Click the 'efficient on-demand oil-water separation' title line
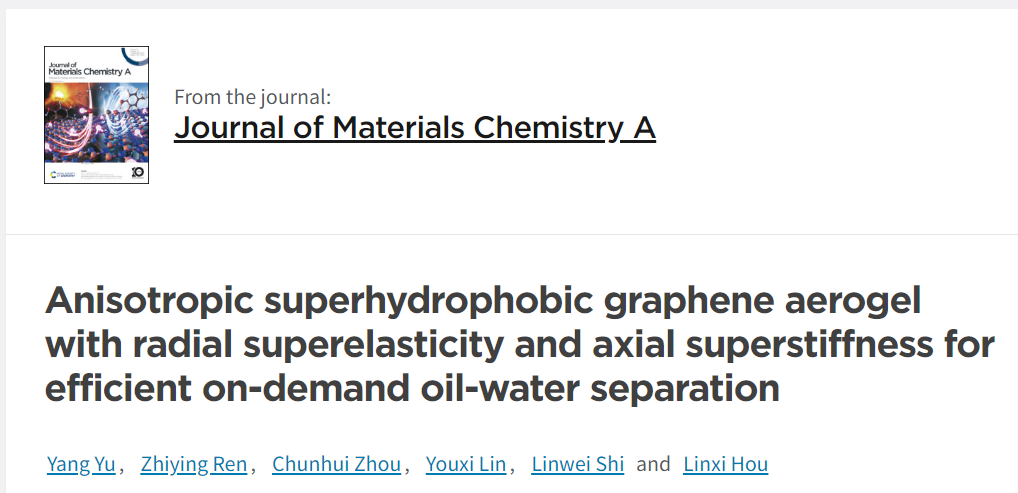The height and width of the screenshot is (493, 1018). tap(412, 388)
